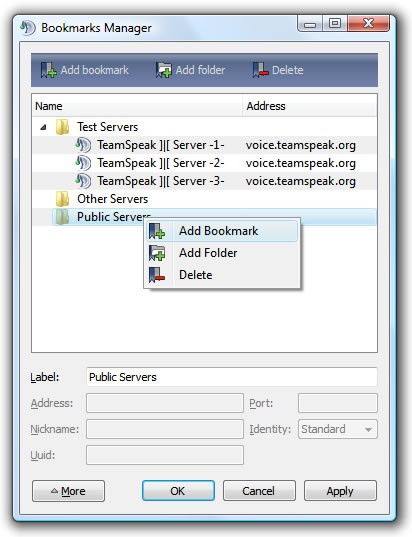Click the Public Servers folder icon
This screenshot has height=537, width=412.
coord(63,217)
